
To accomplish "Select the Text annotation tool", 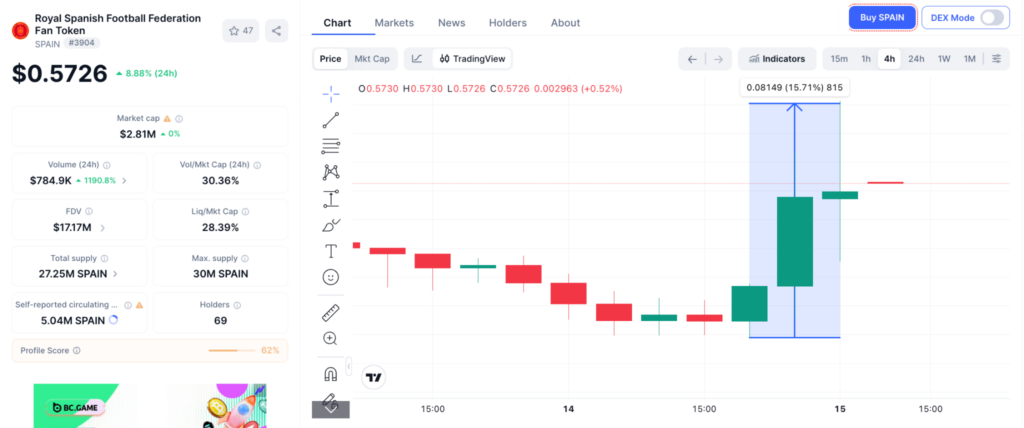I will tap(331, 251).
